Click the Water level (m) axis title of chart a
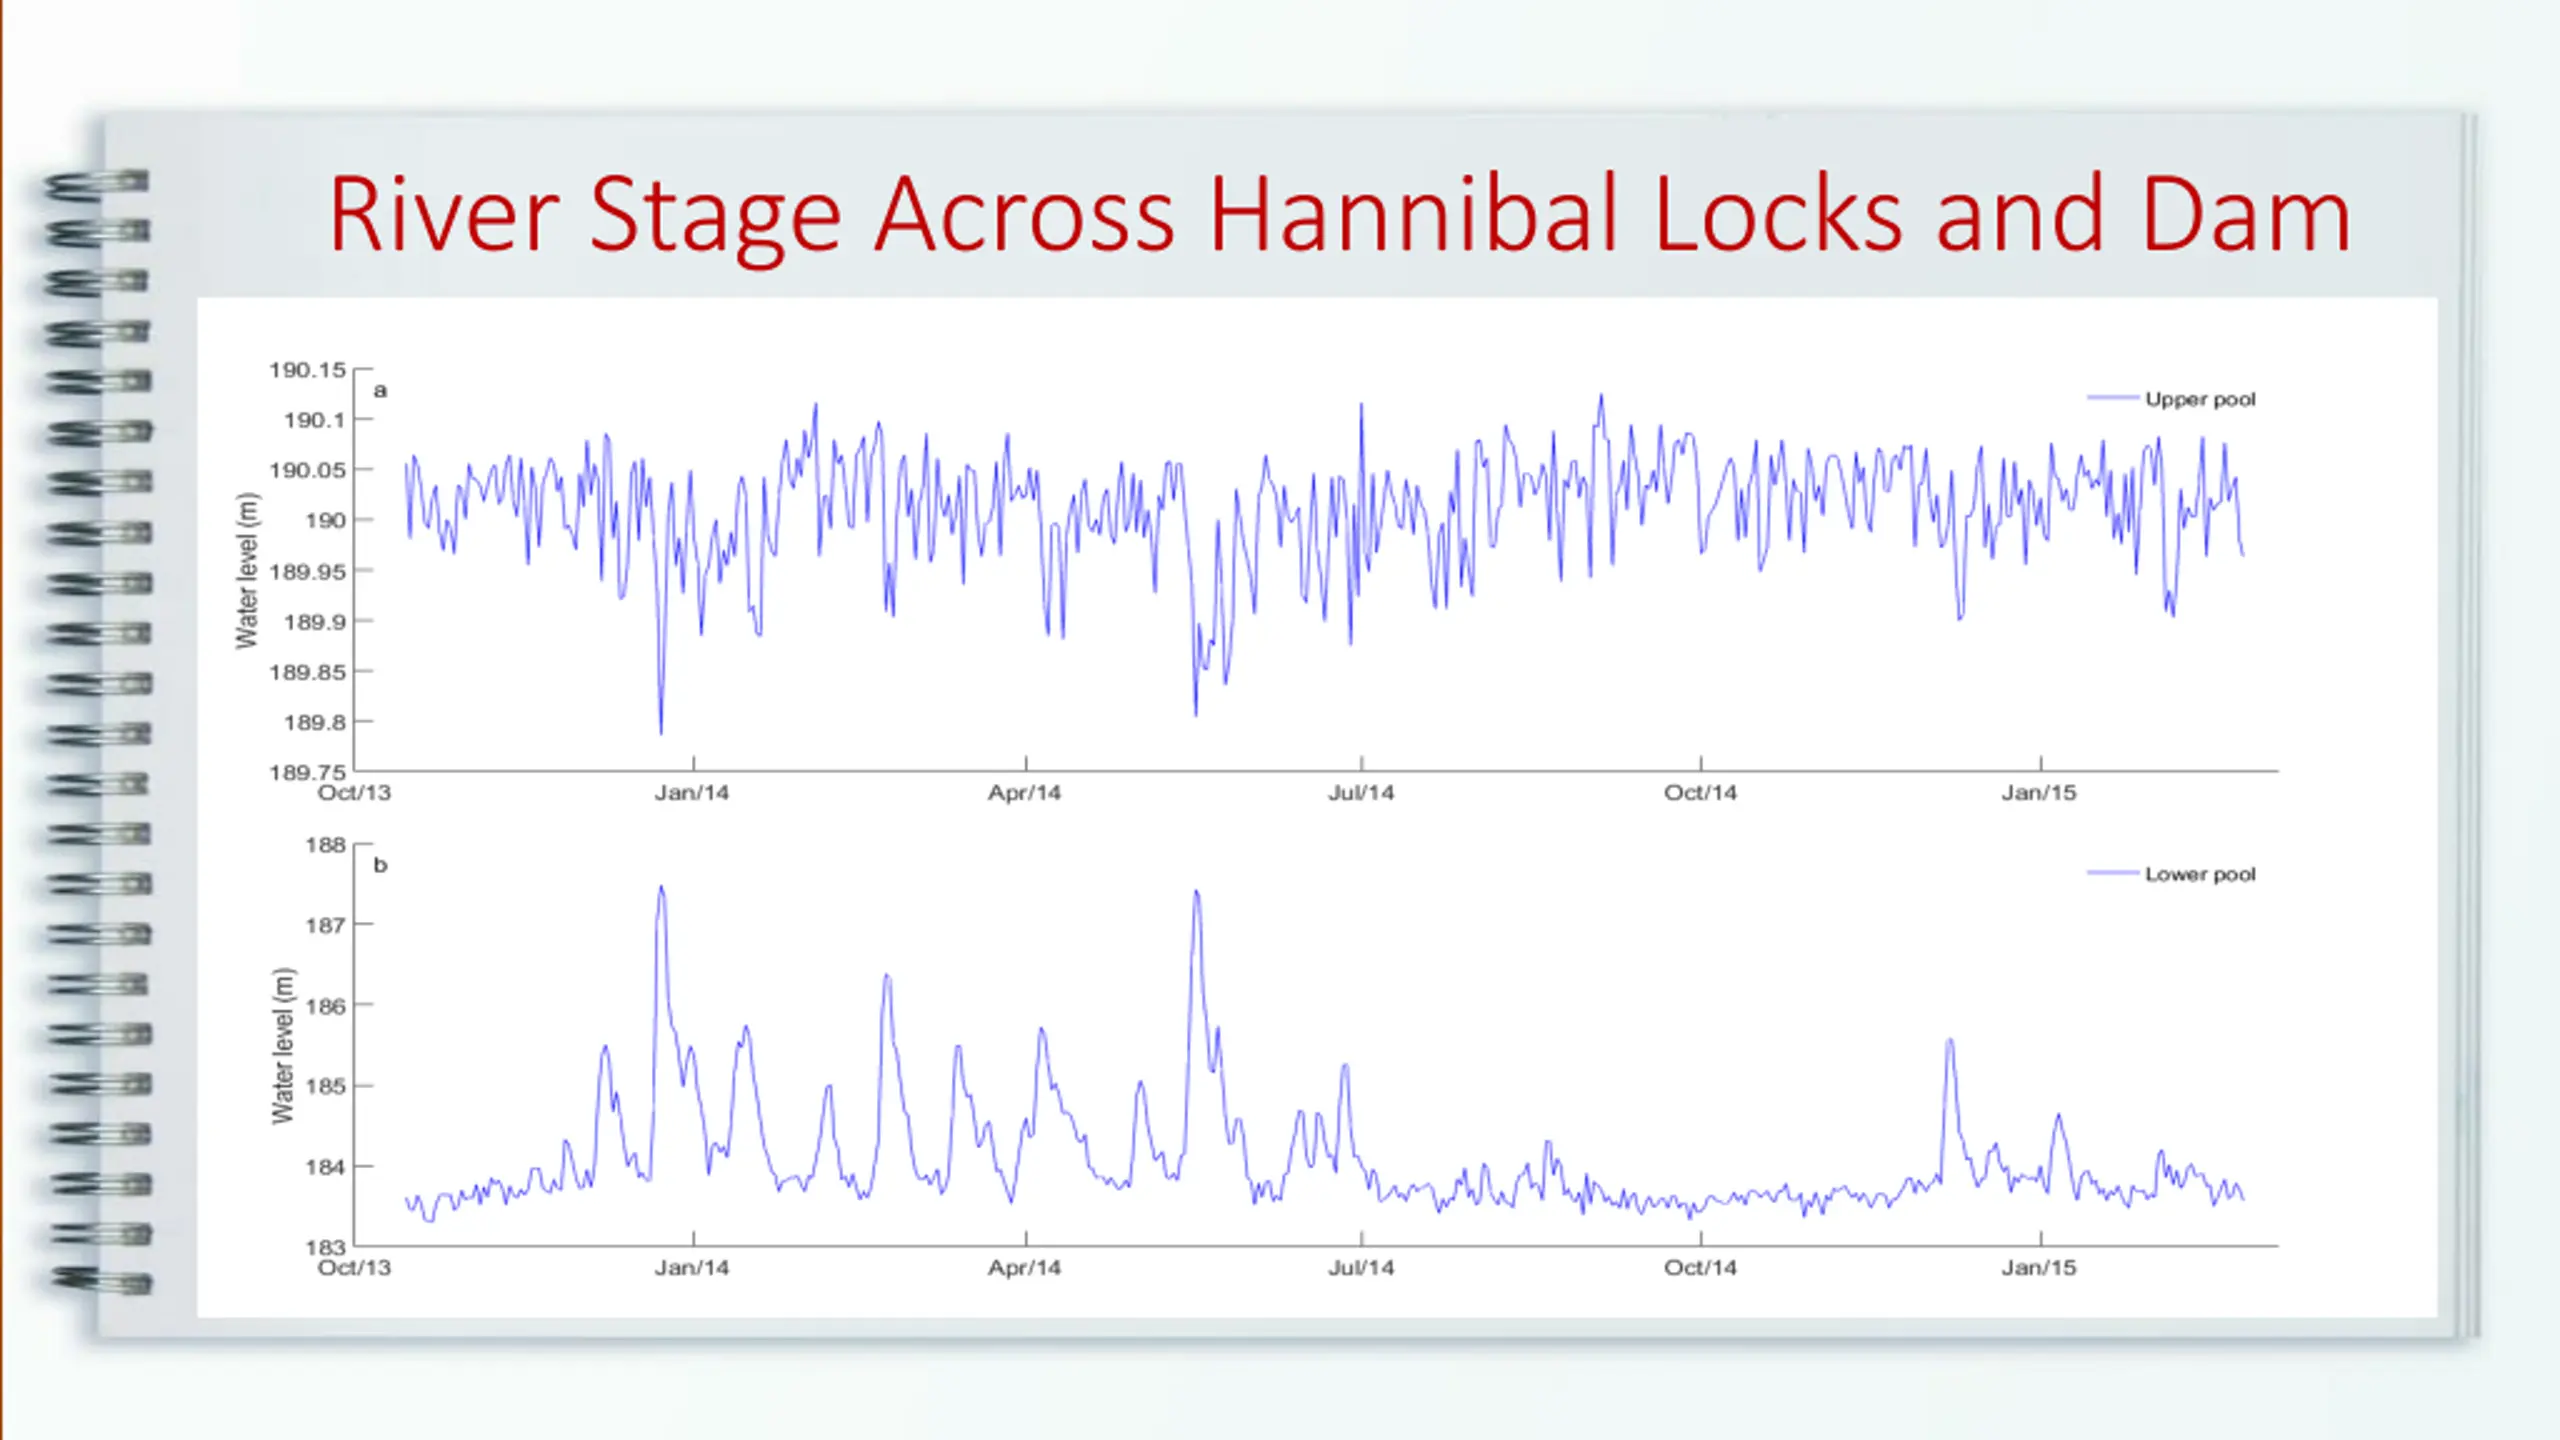Viewport: 2560px width, 1440px height. pyautogui.click(x=247, y=571)
